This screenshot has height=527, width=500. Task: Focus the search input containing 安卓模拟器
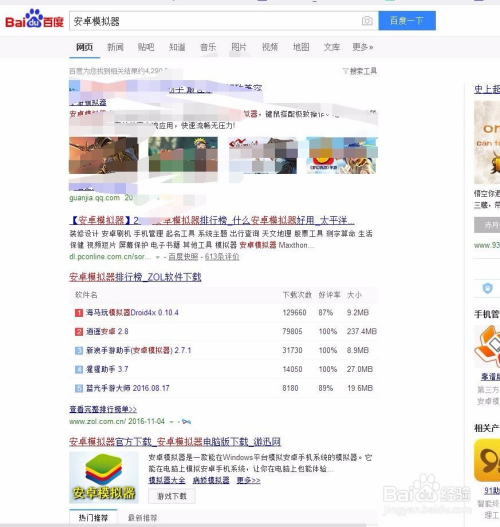(215, 21)
